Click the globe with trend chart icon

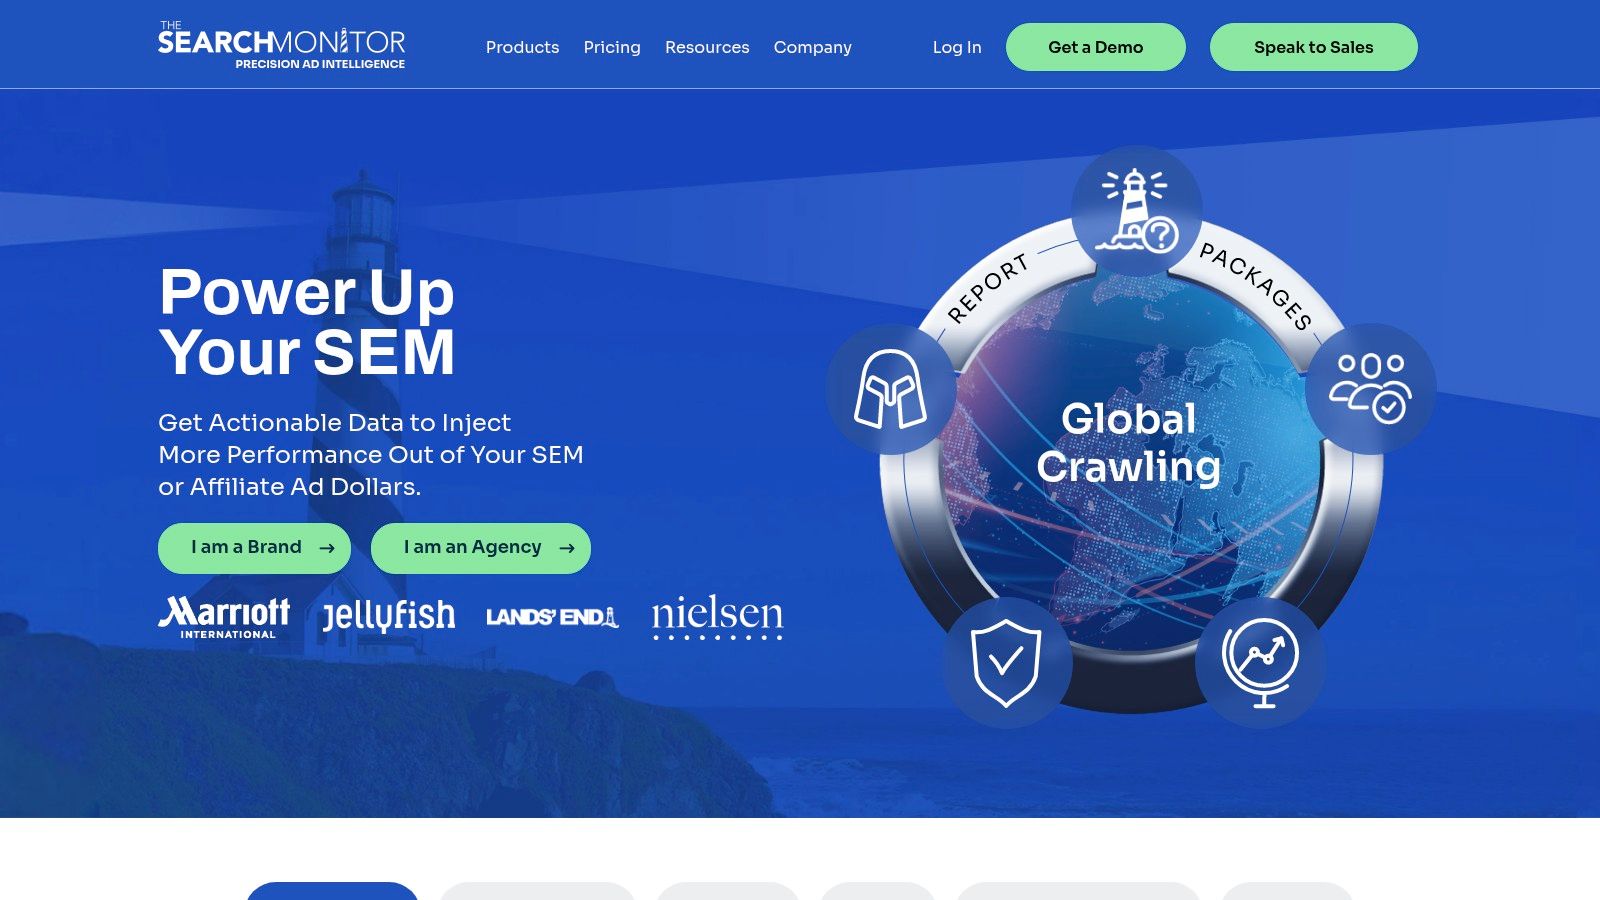[x=1260, y=663]
